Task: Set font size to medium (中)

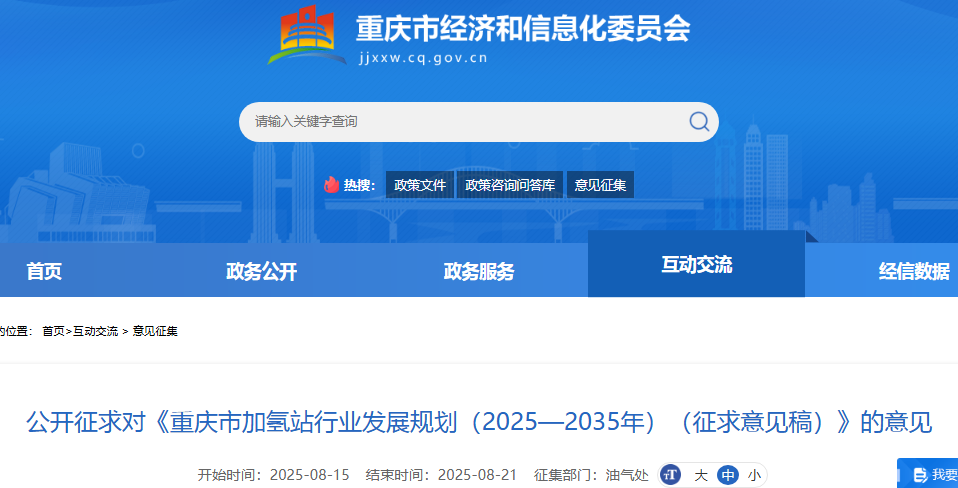Action: (x=728, y=475)
